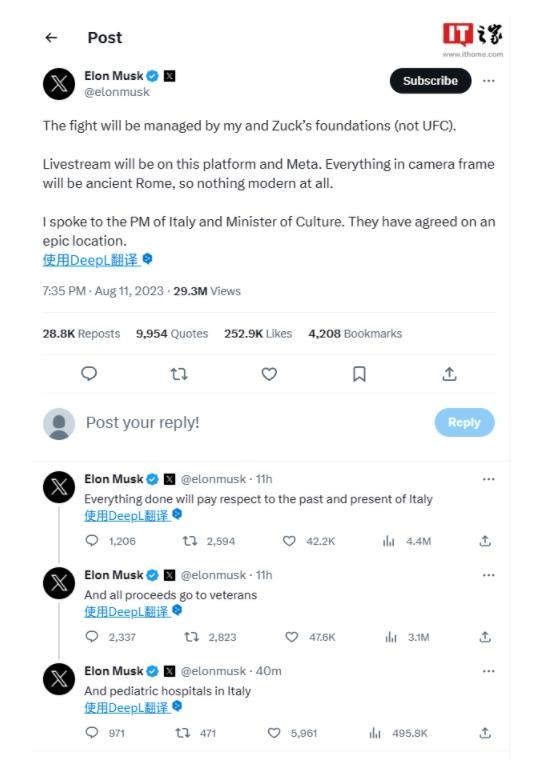
Task: Share the 'And all proceeds go to veterans' reply
Action: [x=485, y=637]
